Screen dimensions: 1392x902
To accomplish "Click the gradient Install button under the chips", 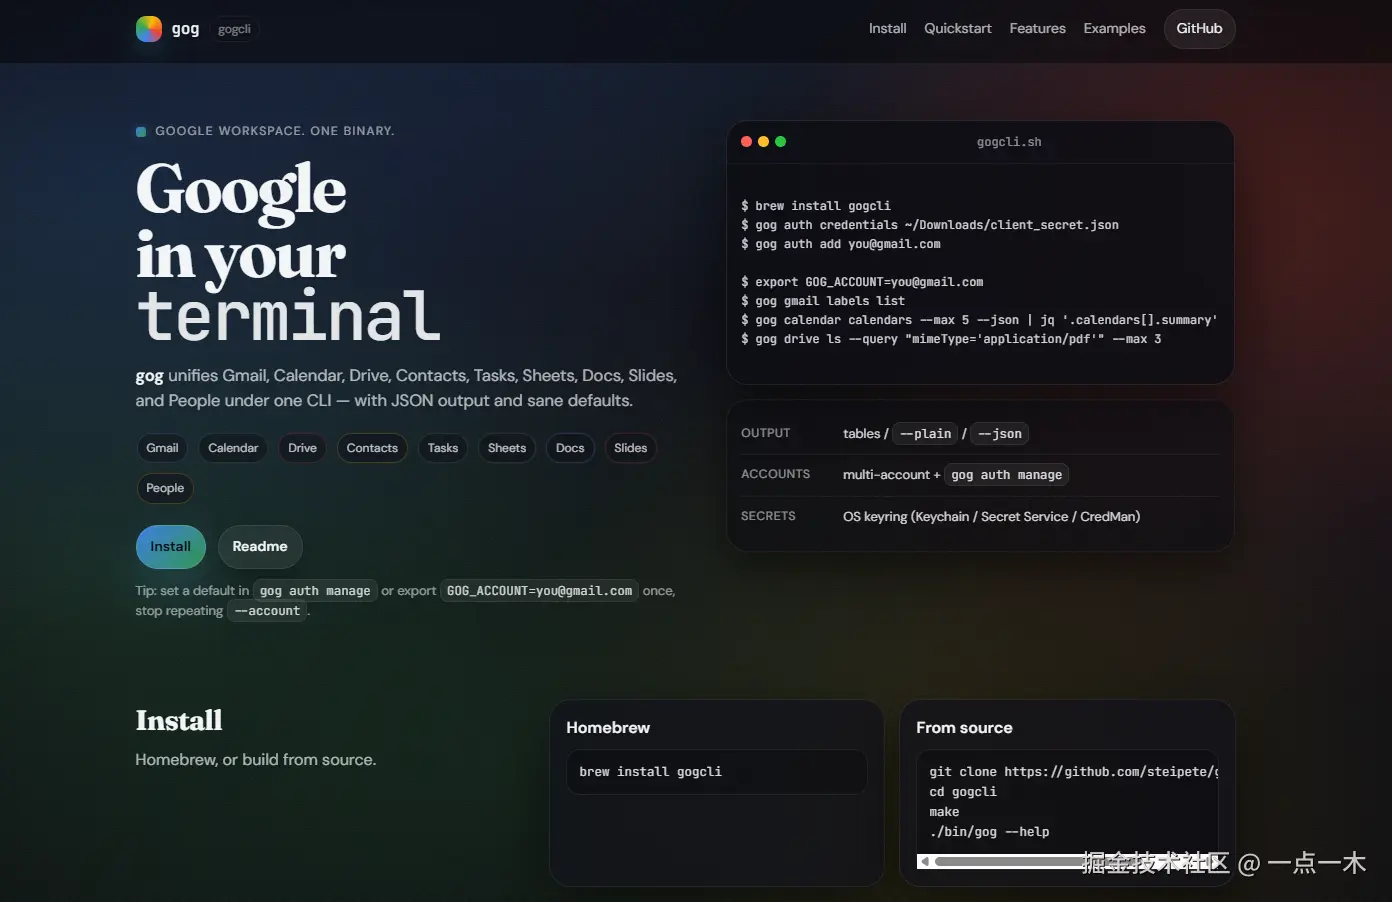I will click(x=170, y=547).
